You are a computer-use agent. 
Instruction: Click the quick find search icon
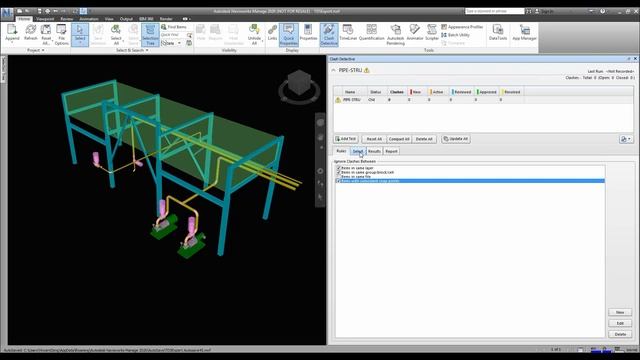(x=189, y=35)
